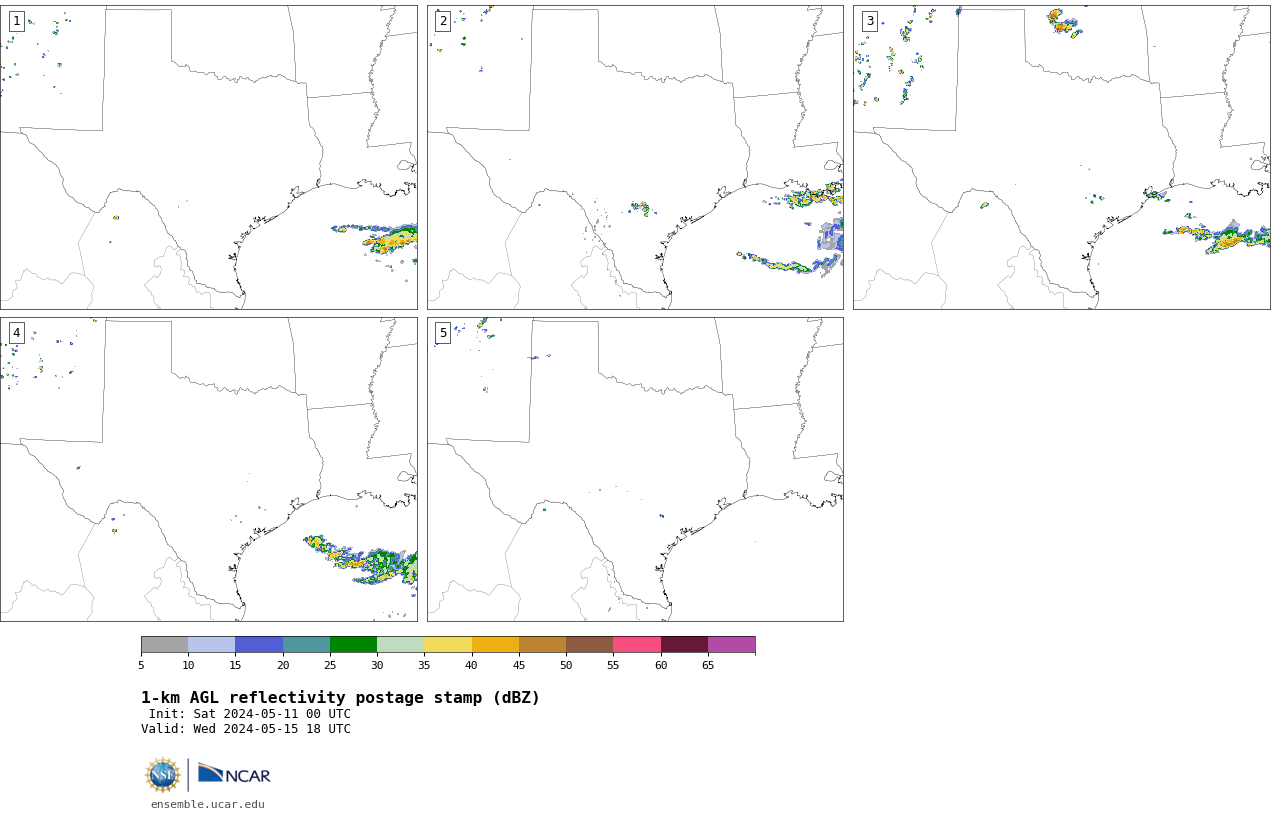Viewport: 1280px width, 815px height.
Task: Click the member number 4 label box
Action: (16, 333)
